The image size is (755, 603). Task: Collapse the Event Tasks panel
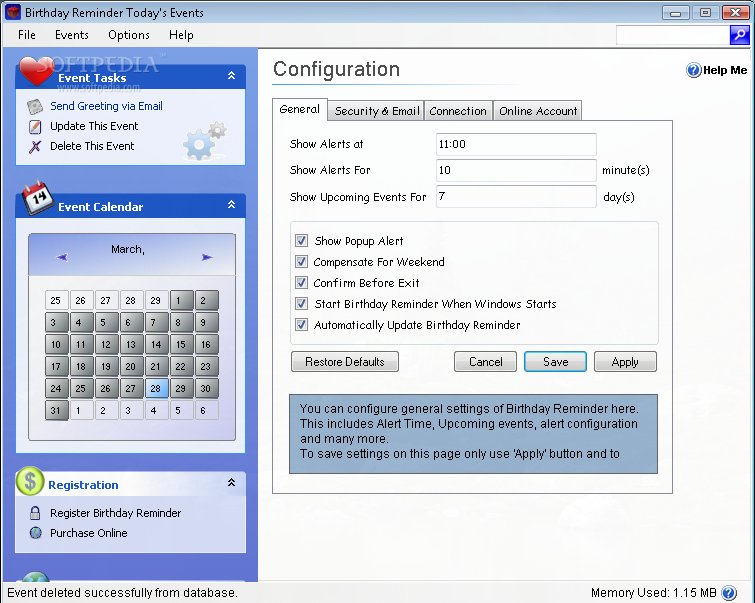232,76
